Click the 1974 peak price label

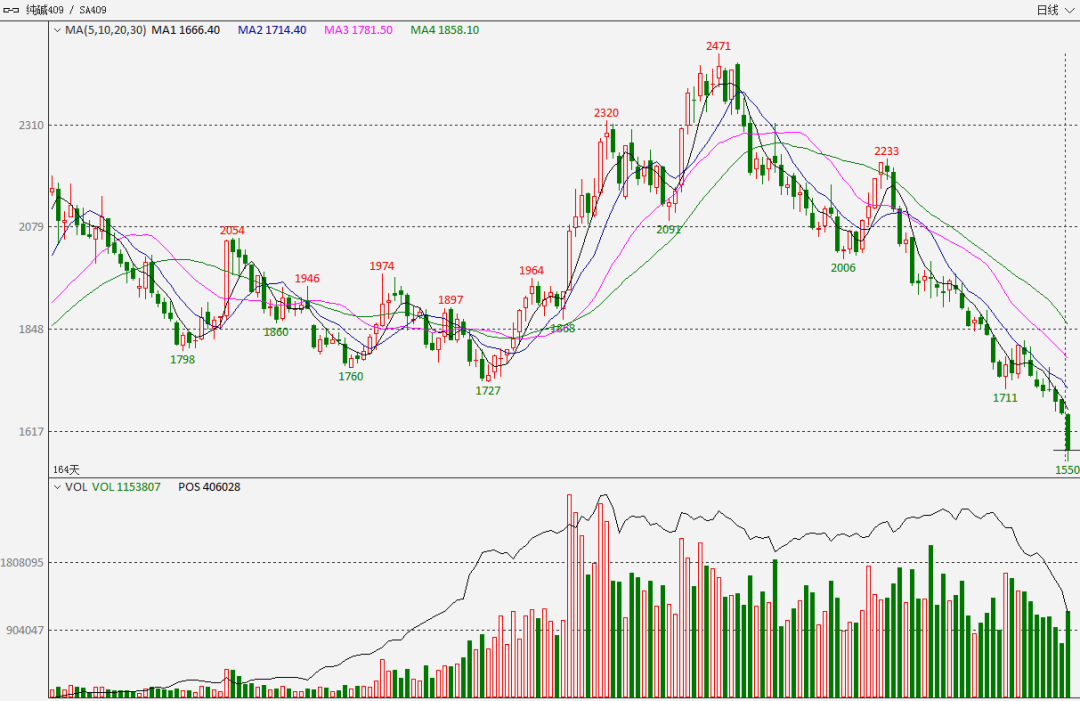click(x=382, y=266)
